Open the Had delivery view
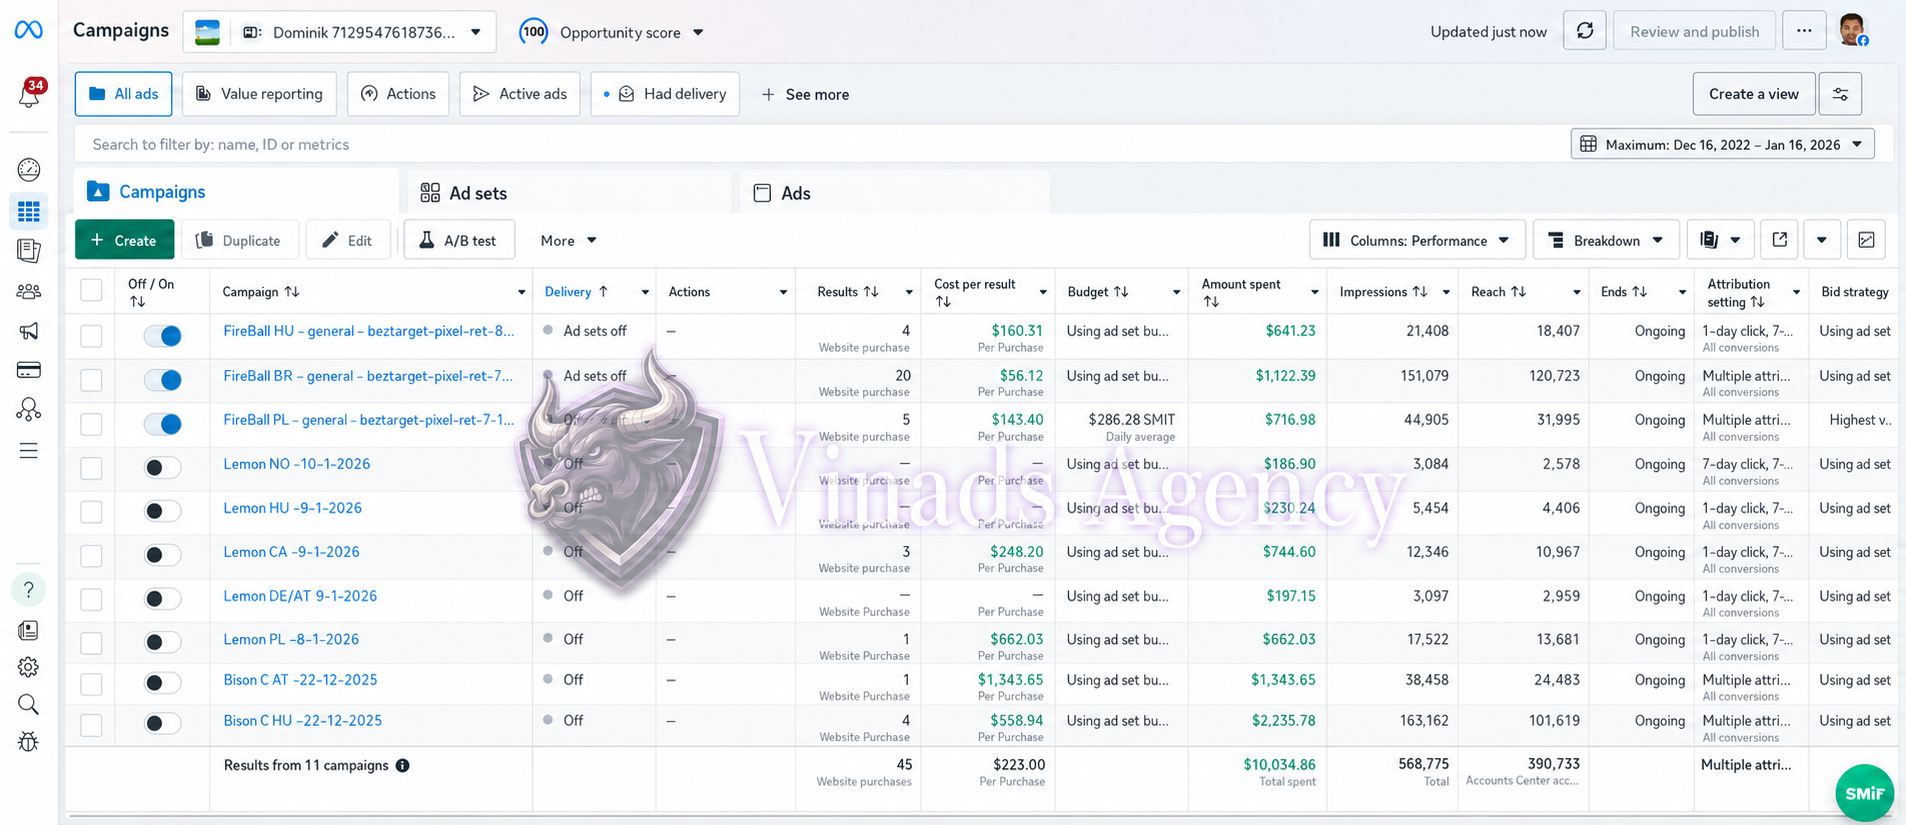 665,94
